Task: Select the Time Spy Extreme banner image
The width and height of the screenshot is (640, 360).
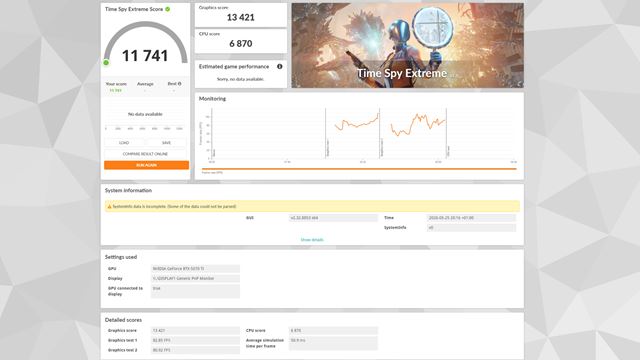Action: tap(407, 45)
